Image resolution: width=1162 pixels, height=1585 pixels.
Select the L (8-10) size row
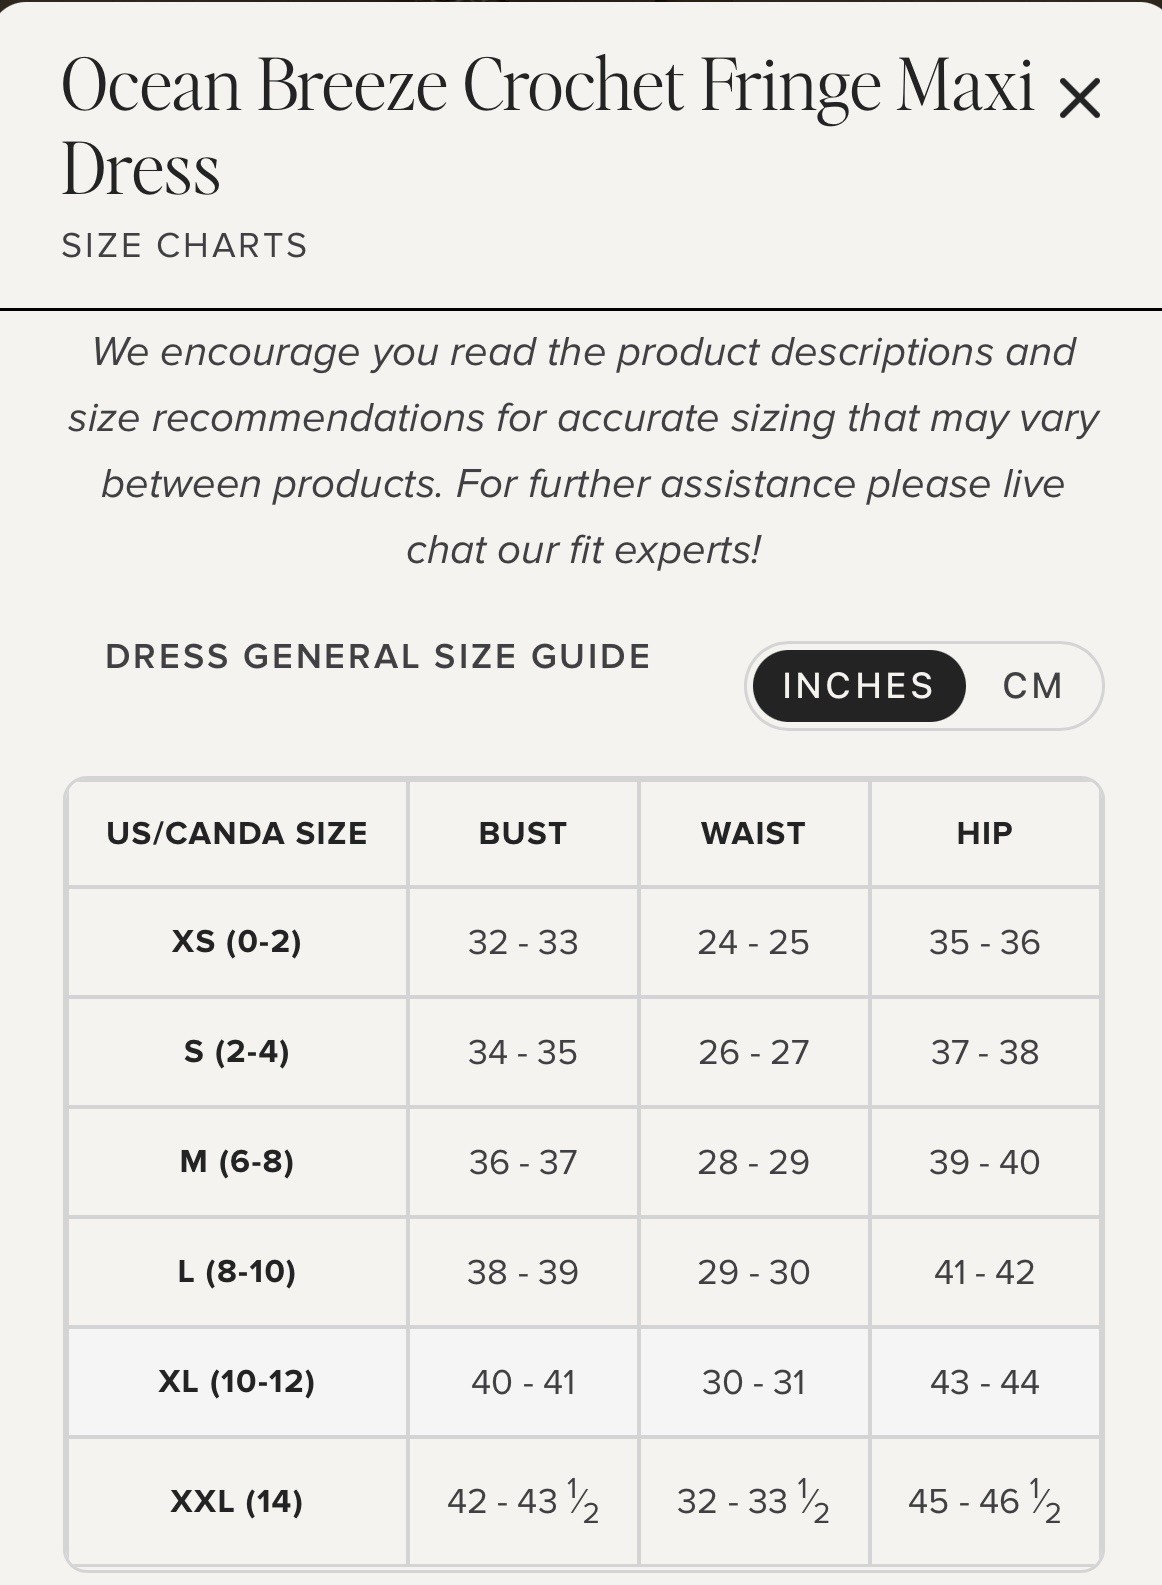click(x=584, y=1272)
